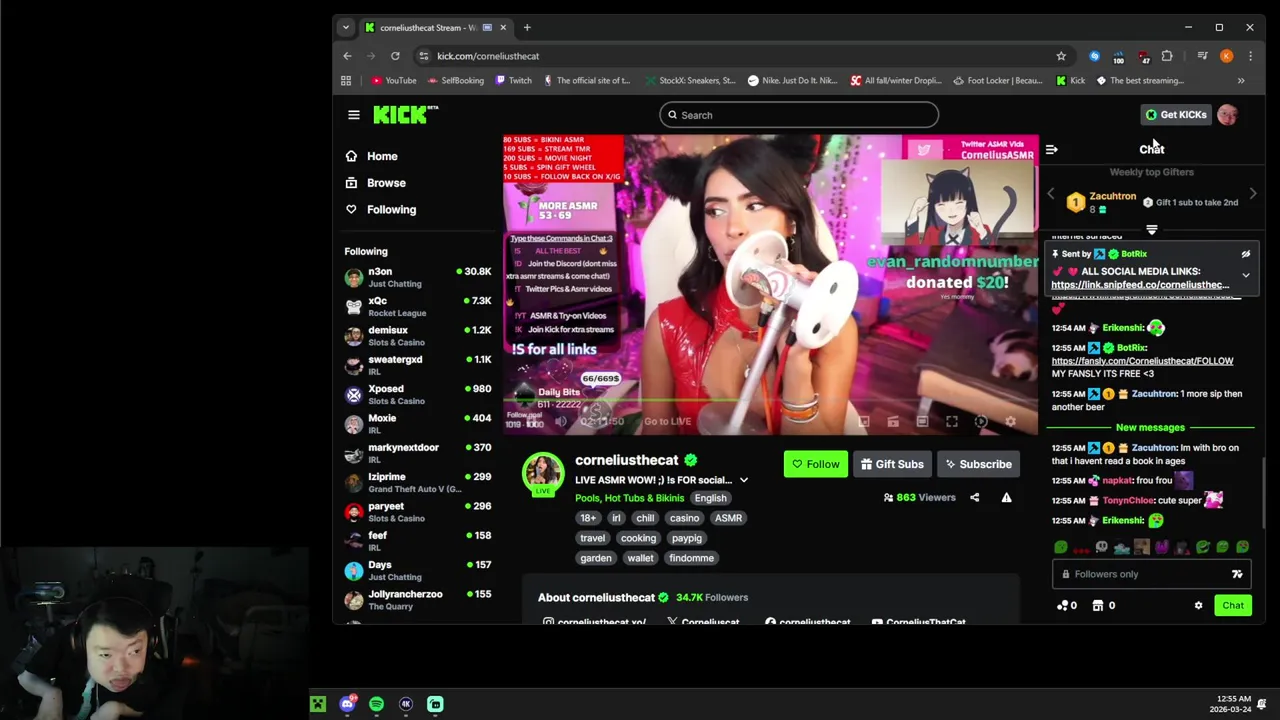Open the YouTube bookmark

[x=393, y=81]
